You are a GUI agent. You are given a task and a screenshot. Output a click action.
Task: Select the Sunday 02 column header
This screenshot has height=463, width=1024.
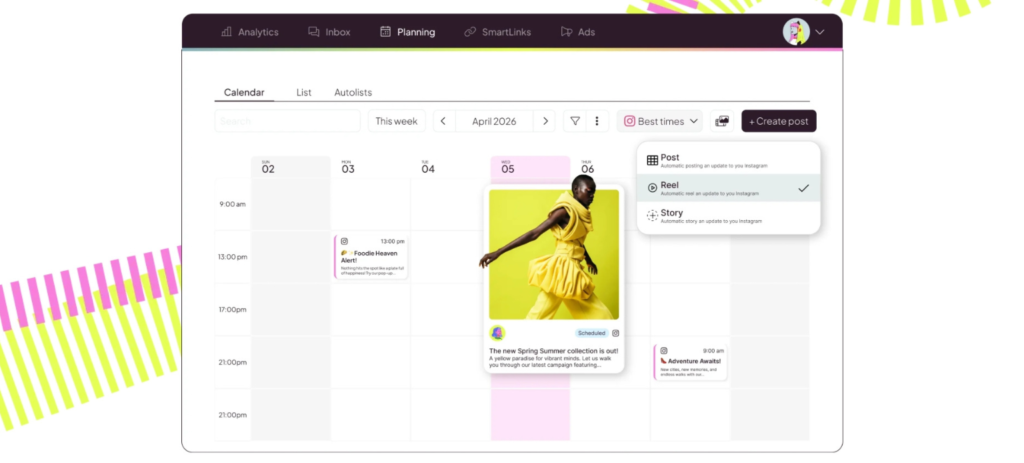tap(291, 167)
